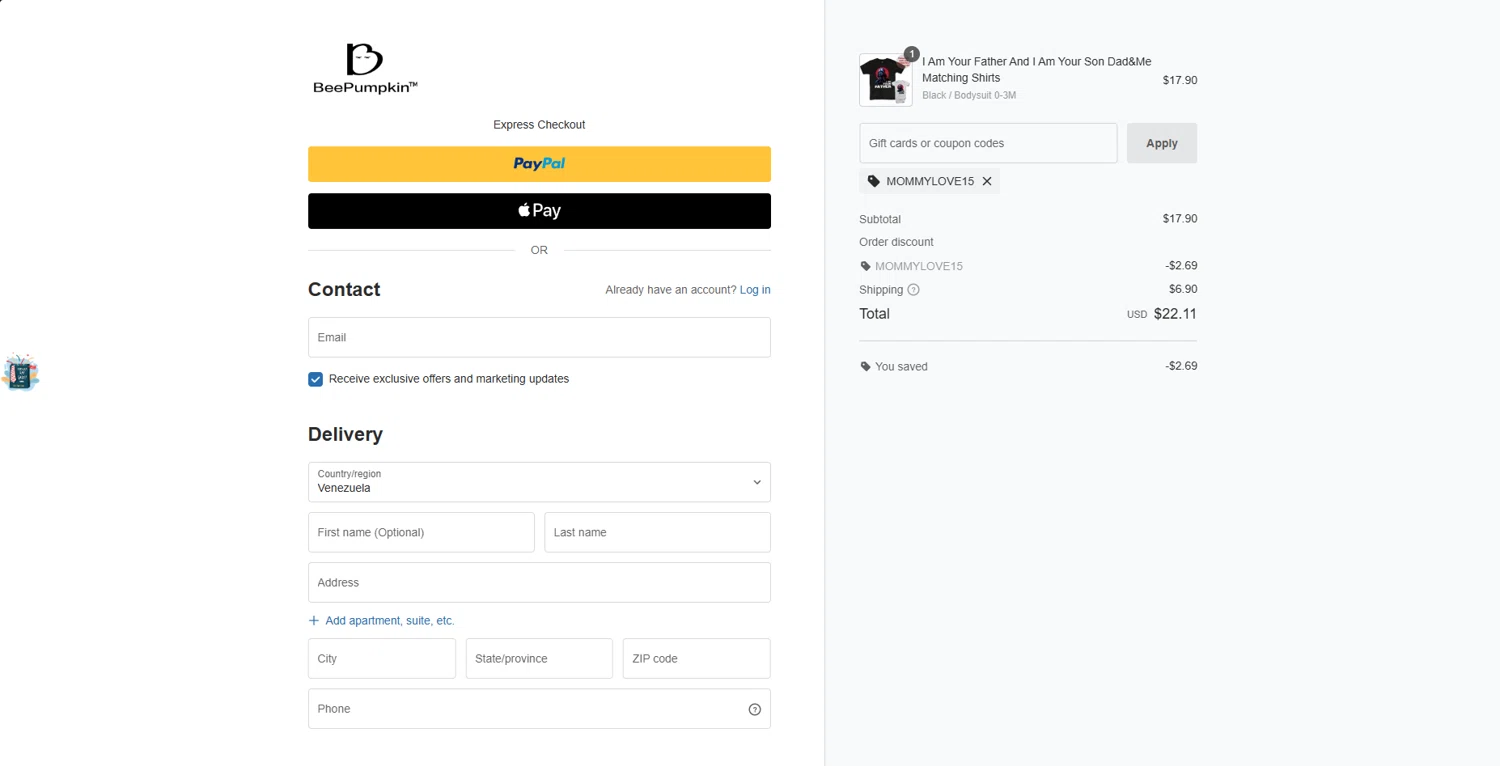Click the BeePumpkin store logo

(365, 68)
